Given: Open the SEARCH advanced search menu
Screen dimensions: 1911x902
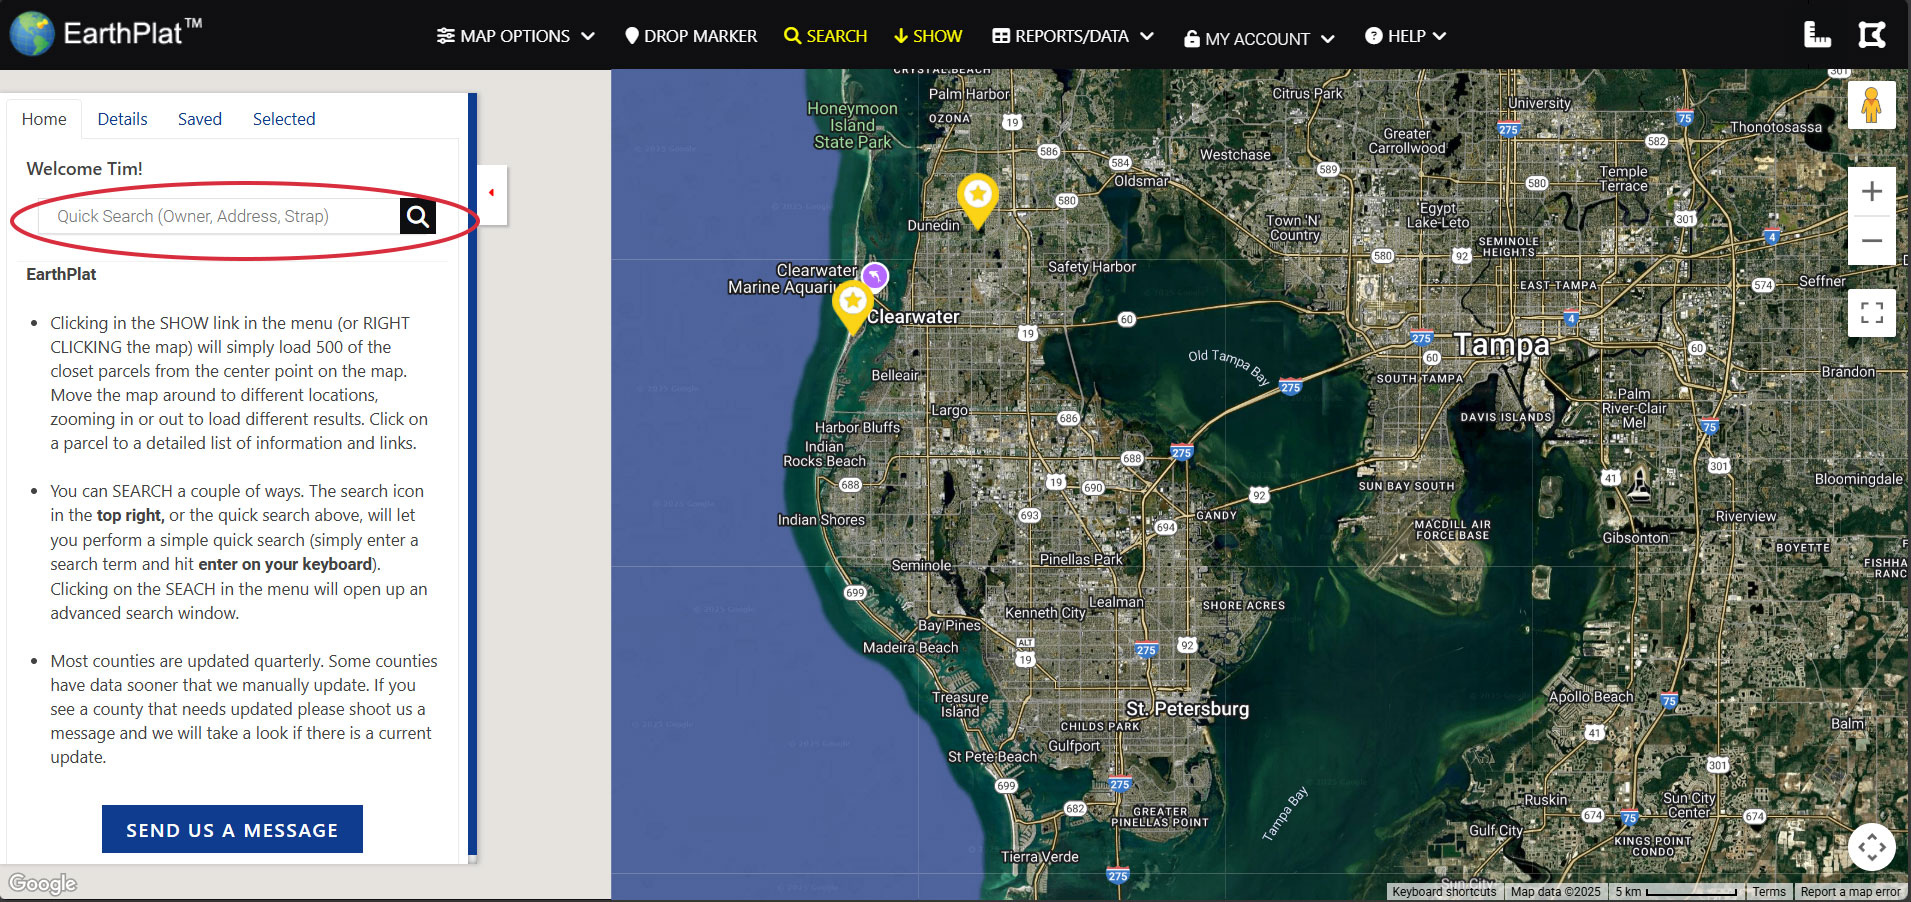Looking at the screenshot, I should (x=825, y=36).
